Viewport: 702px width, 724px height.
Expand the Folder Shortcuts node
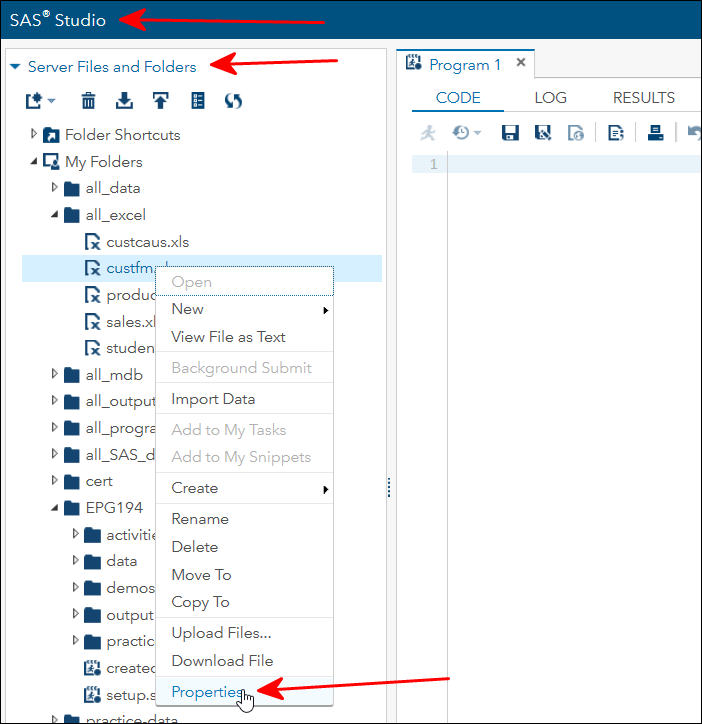pyautogui.click(x=34, y=134)
